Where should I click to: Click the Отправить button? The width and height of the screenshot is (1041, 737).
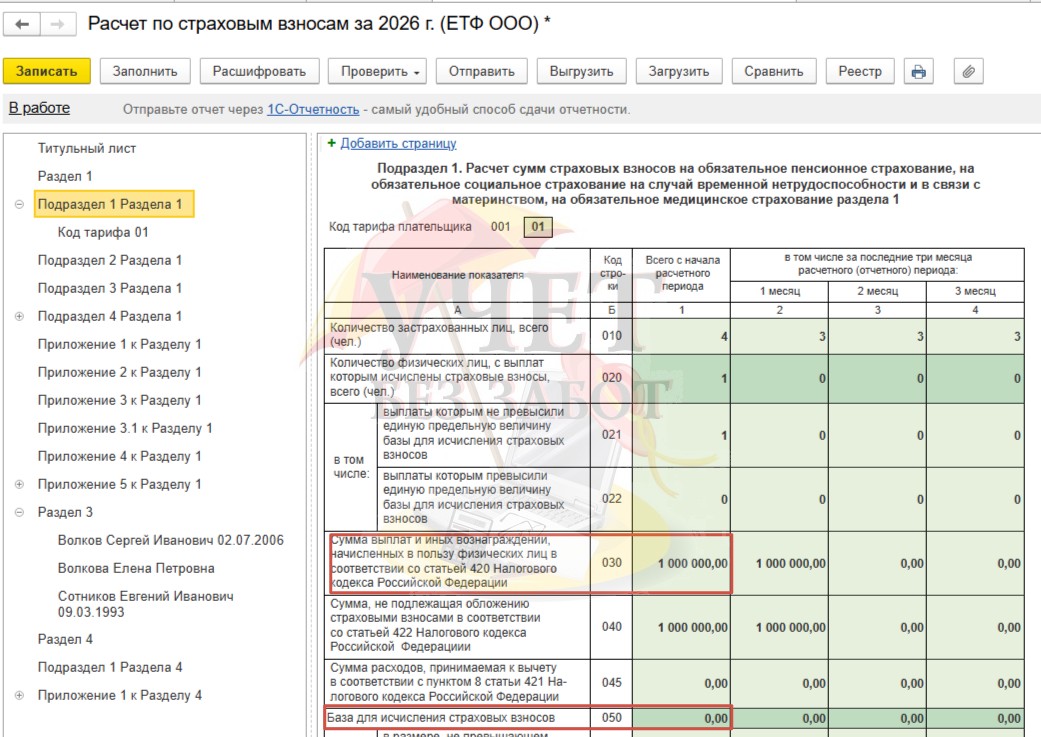pos(481,71)
